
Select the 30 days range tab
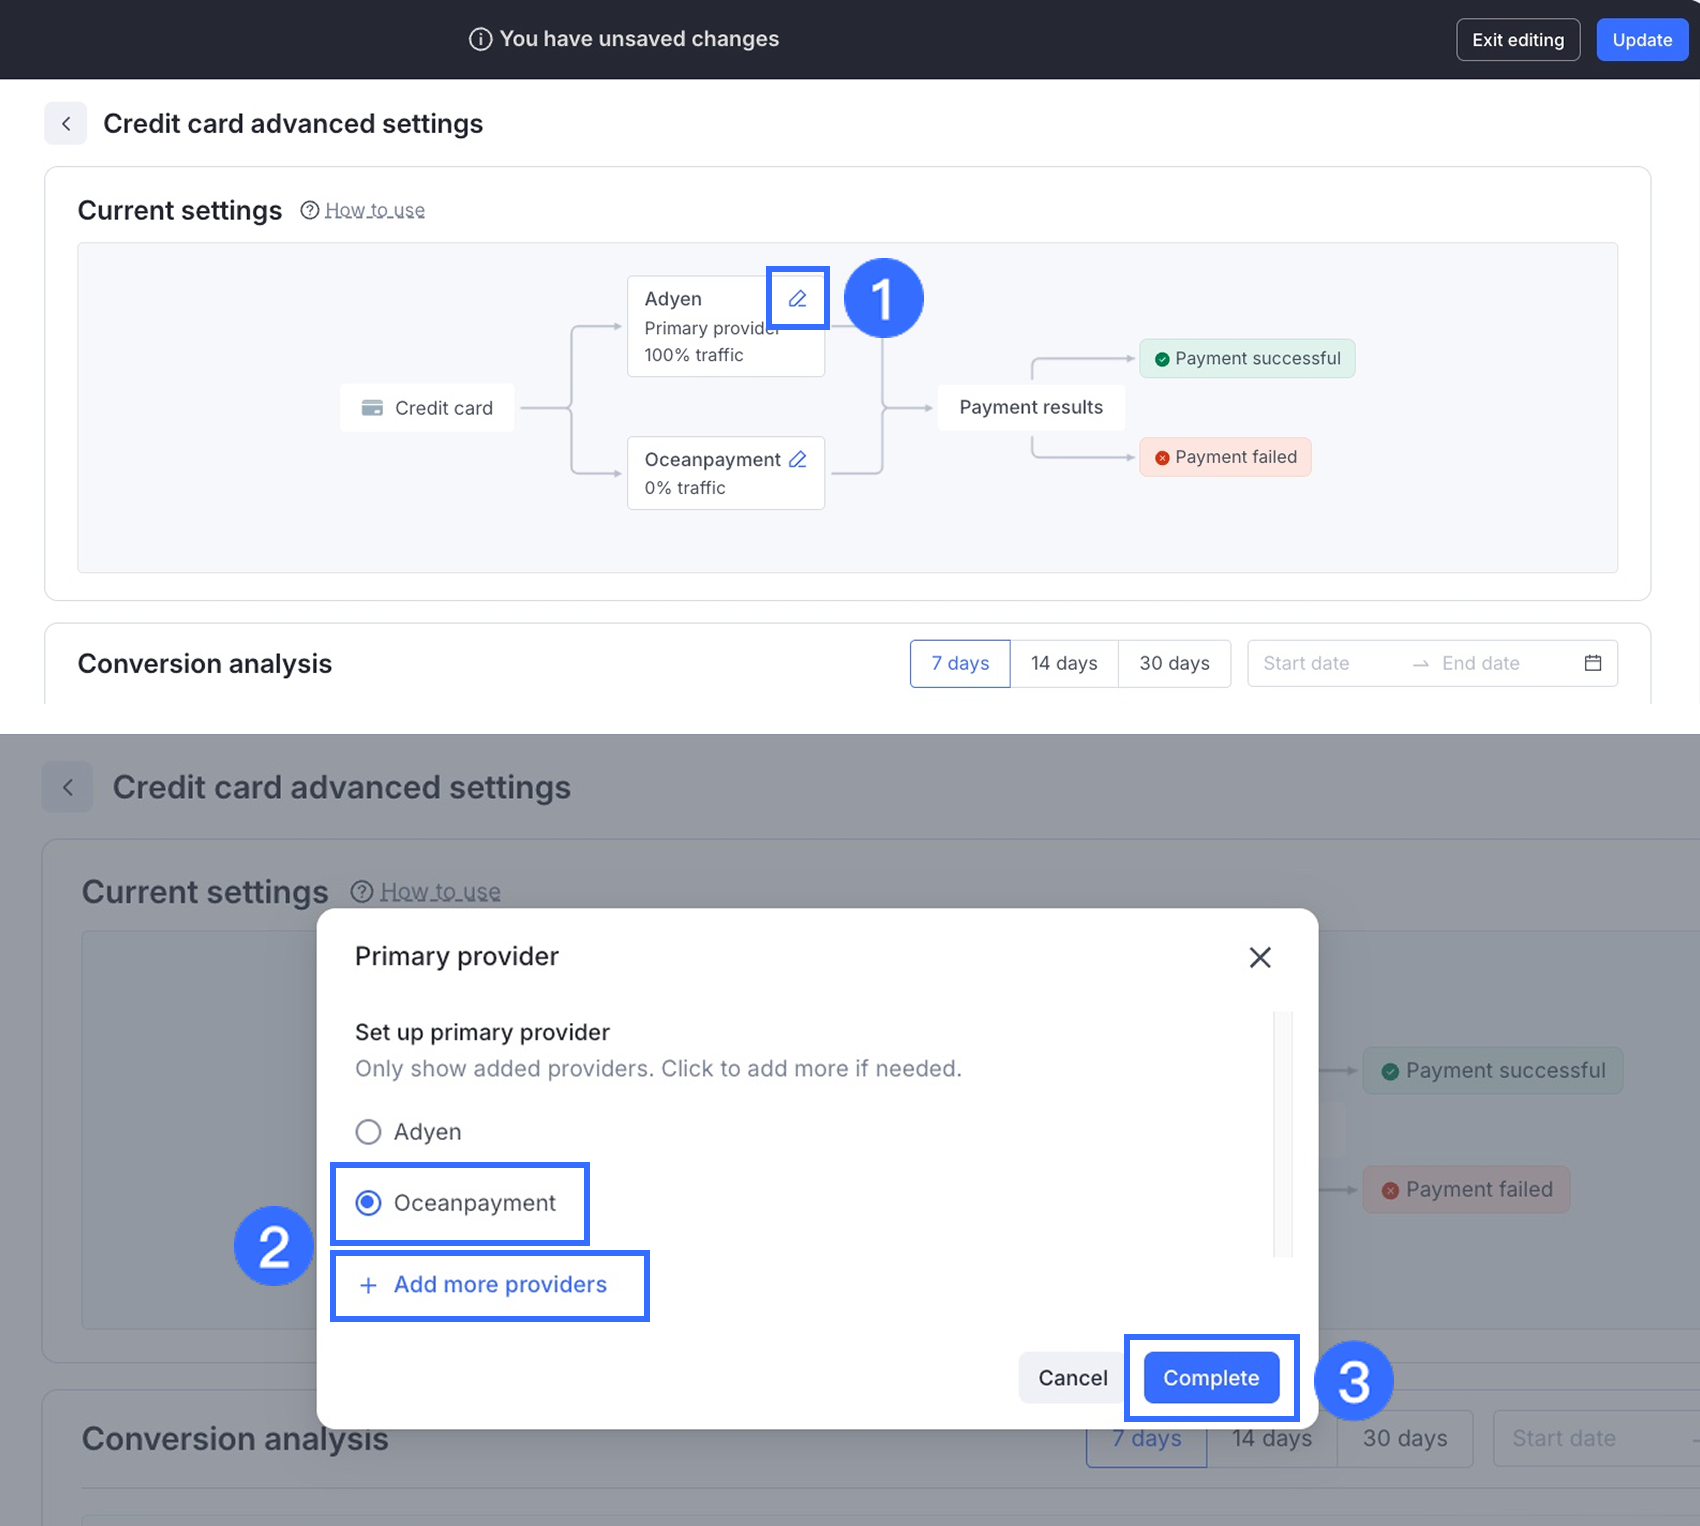(1174, 663)
